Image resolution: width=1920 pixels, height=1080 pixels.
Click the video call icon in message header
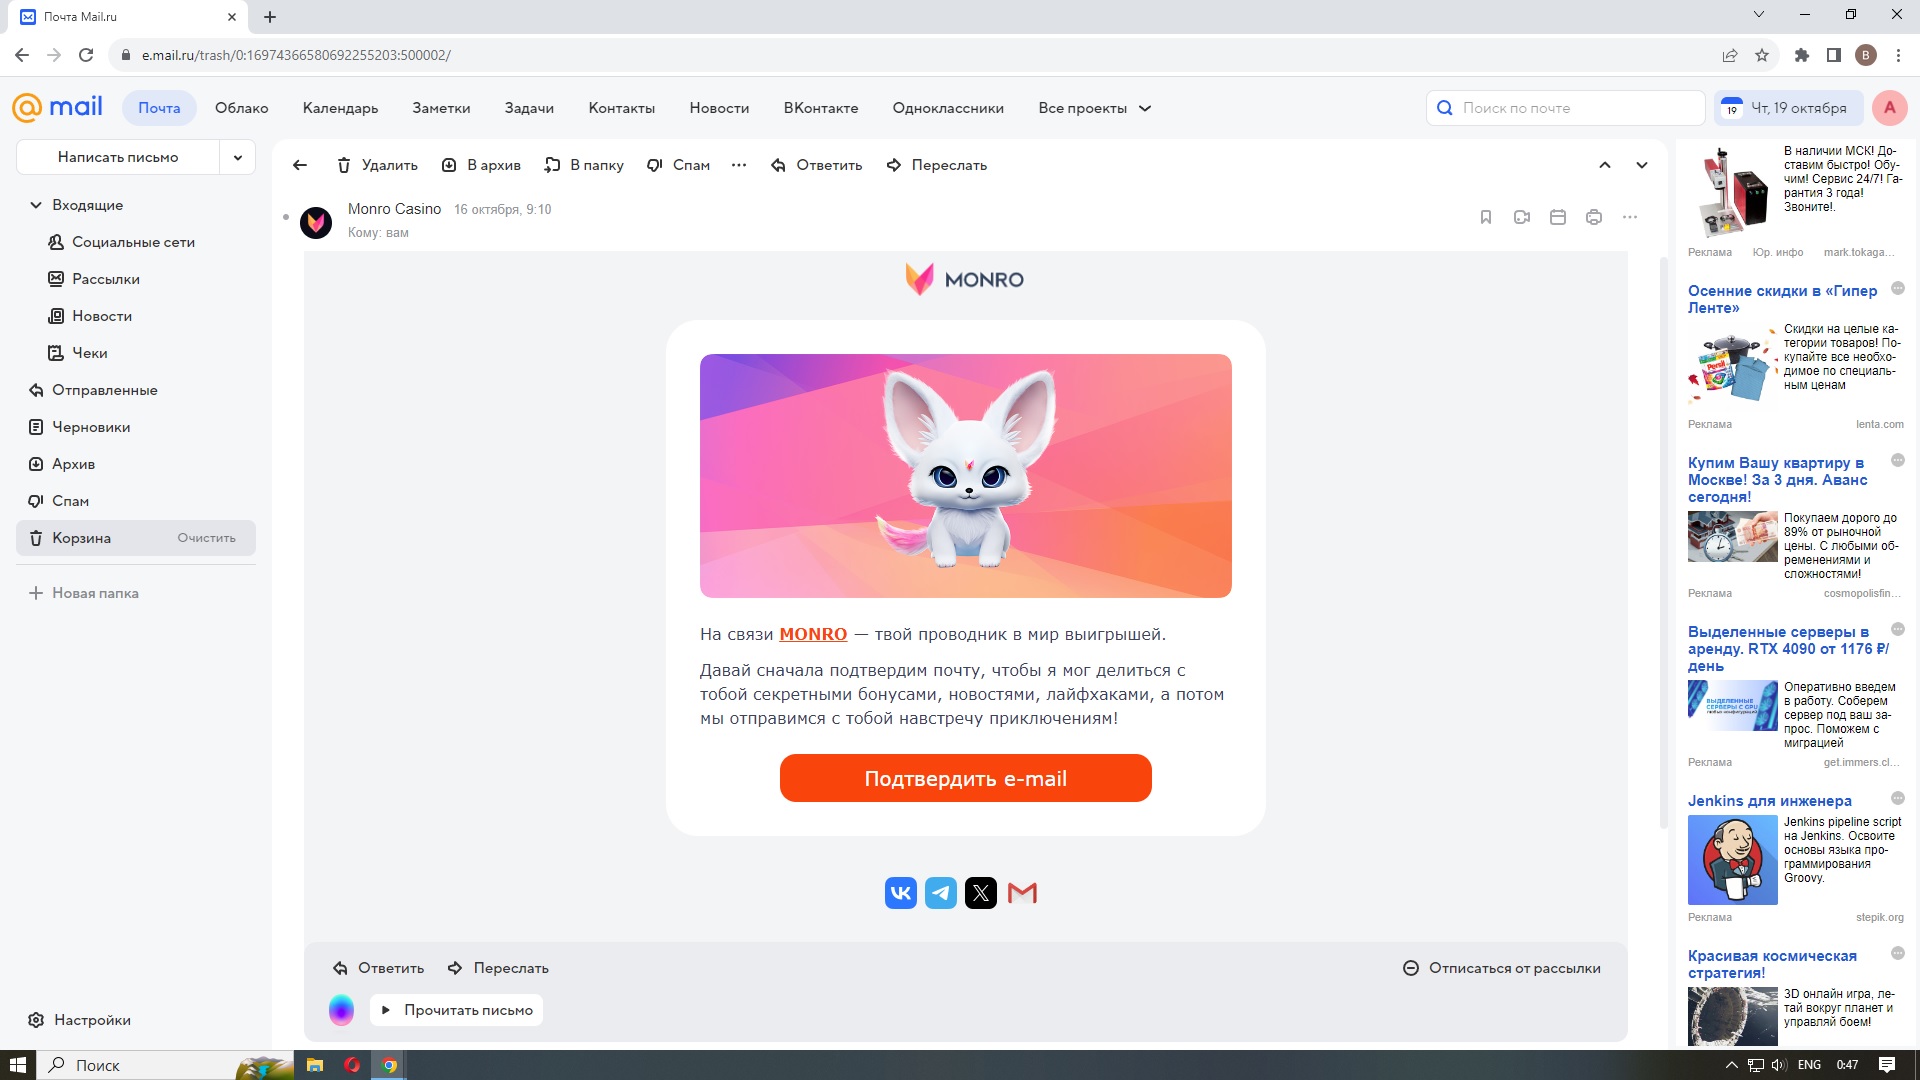click(1522, 217)
